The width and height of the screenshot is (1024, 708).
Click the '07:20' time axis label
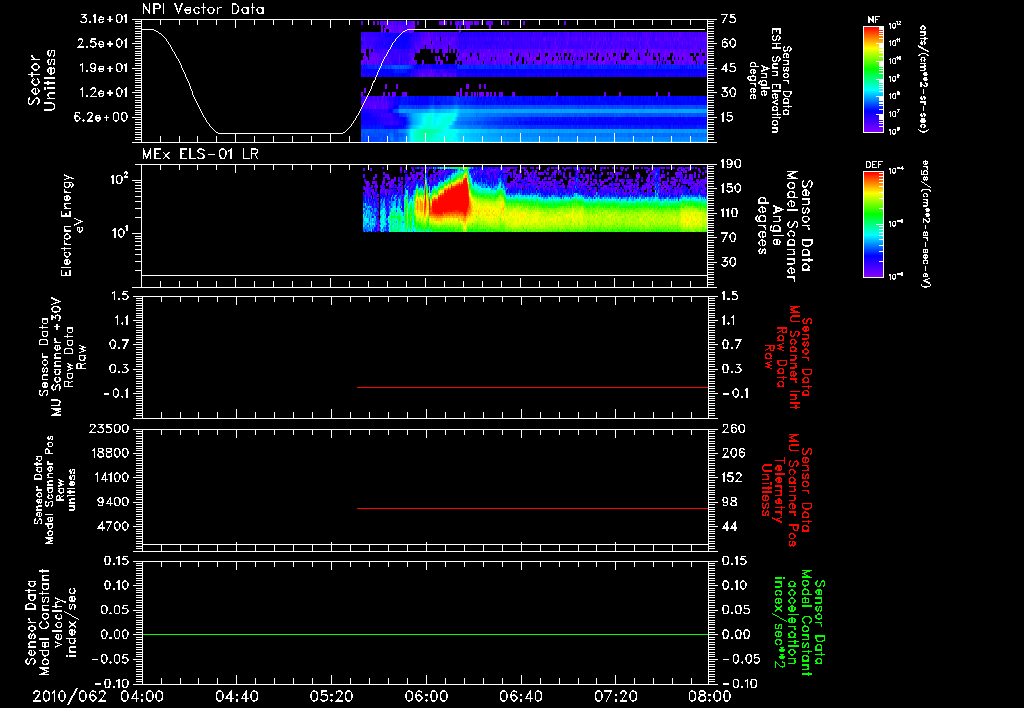tap(615, 696)
